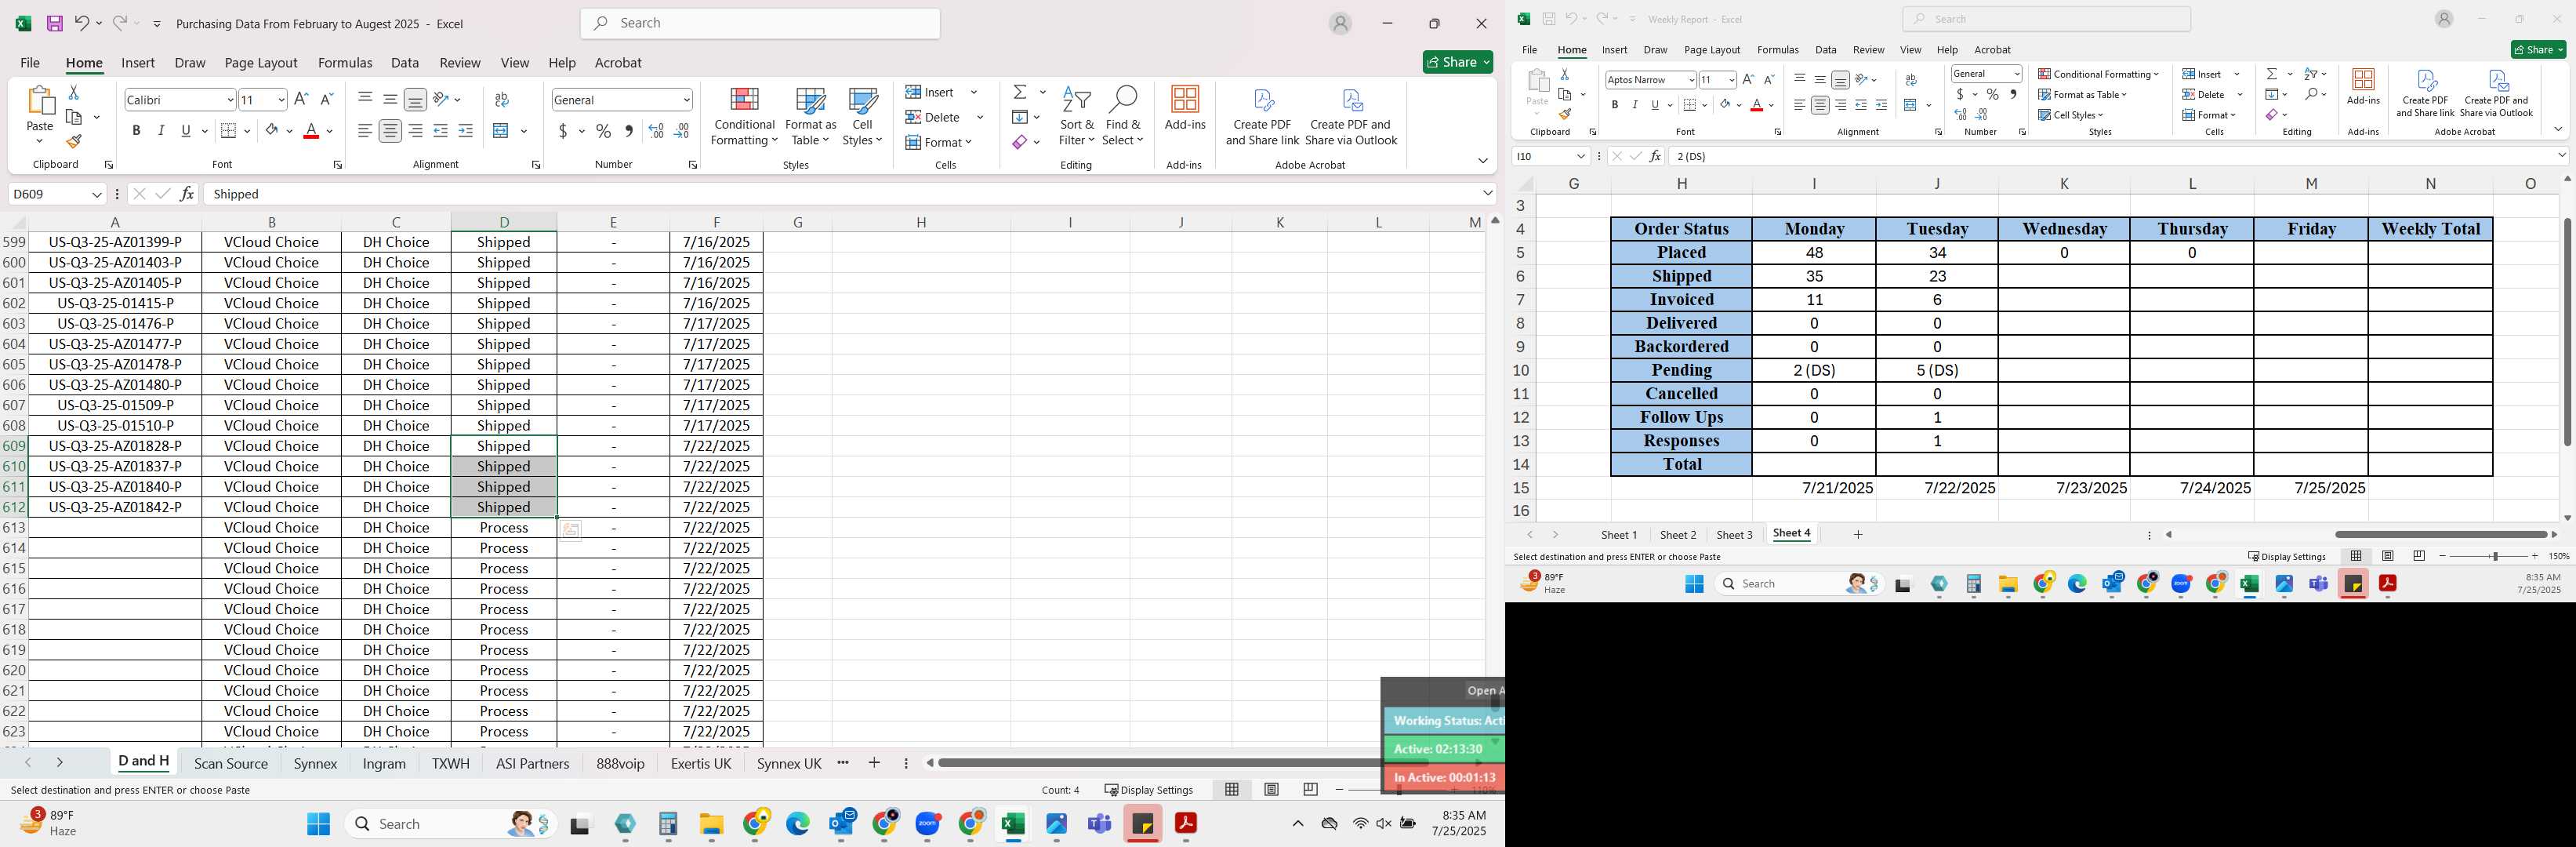Viewport: 2576px width, 847px height.
Task: Select Weekly Total header cell
Action: click(x=2430, y=229)
